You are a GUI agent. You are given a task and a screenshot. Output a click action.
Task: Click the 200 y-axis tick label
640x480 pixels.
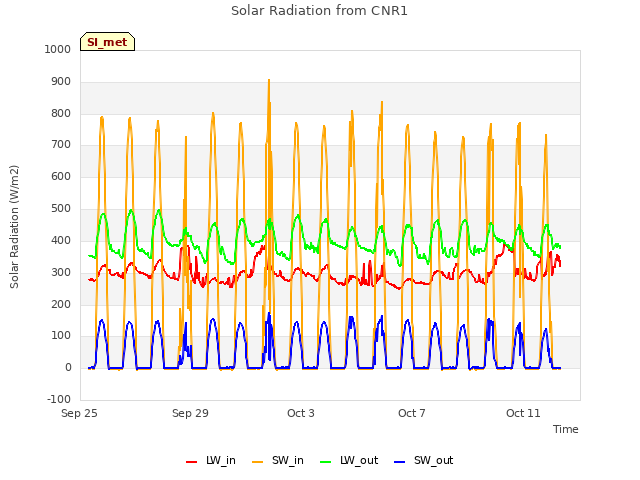(x=61, y=304)
